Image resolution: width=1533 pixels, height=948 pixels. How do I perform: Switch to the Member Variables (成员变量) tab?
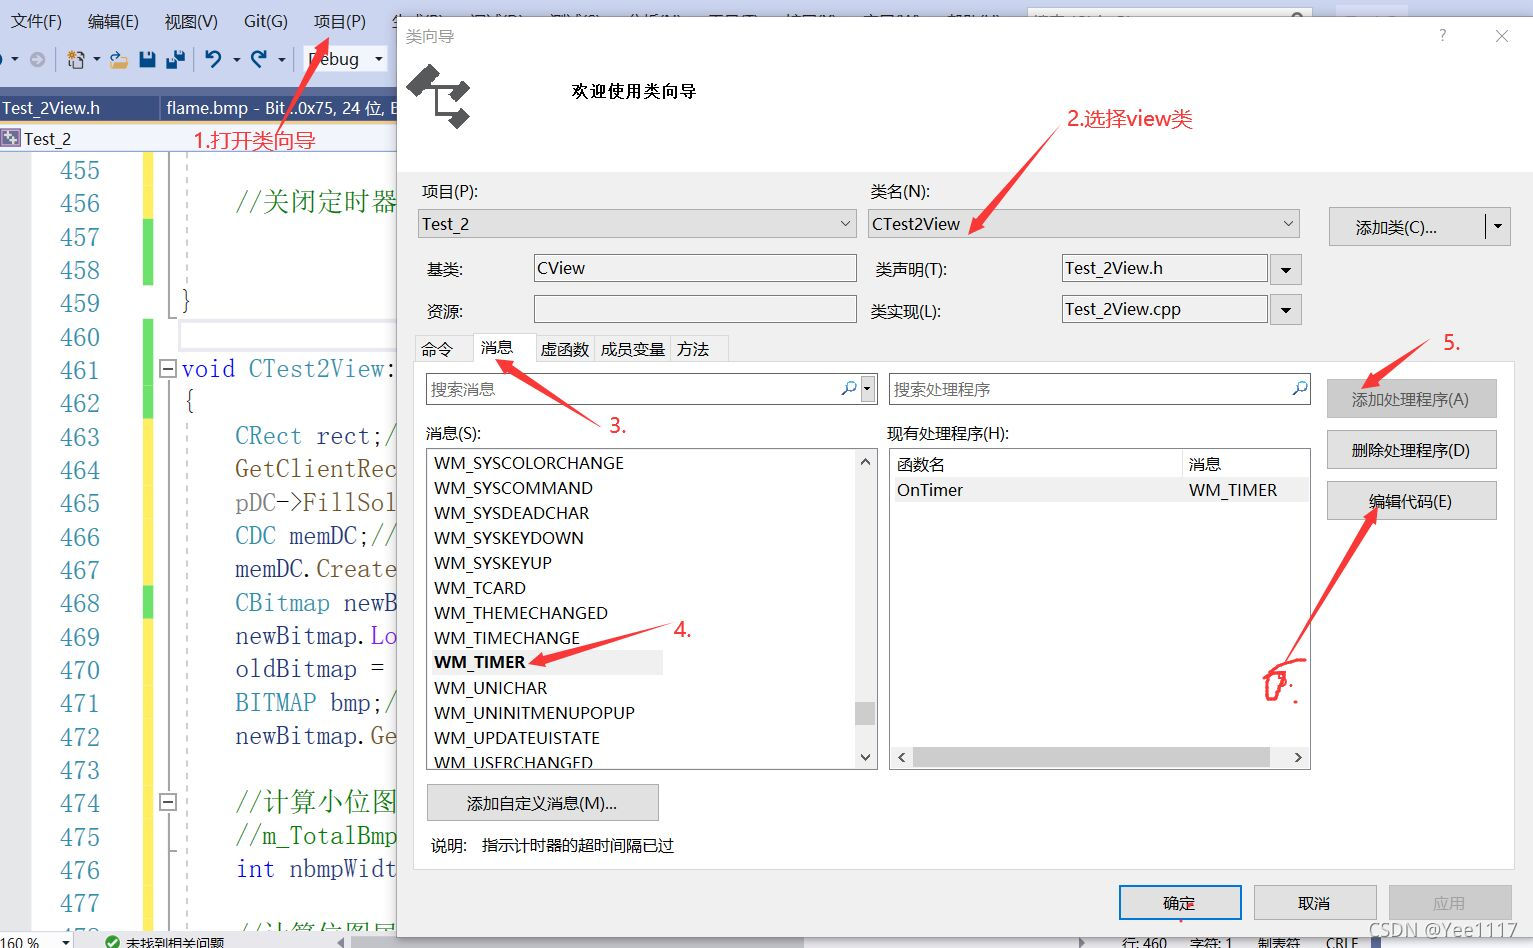[x=633, y=349]
